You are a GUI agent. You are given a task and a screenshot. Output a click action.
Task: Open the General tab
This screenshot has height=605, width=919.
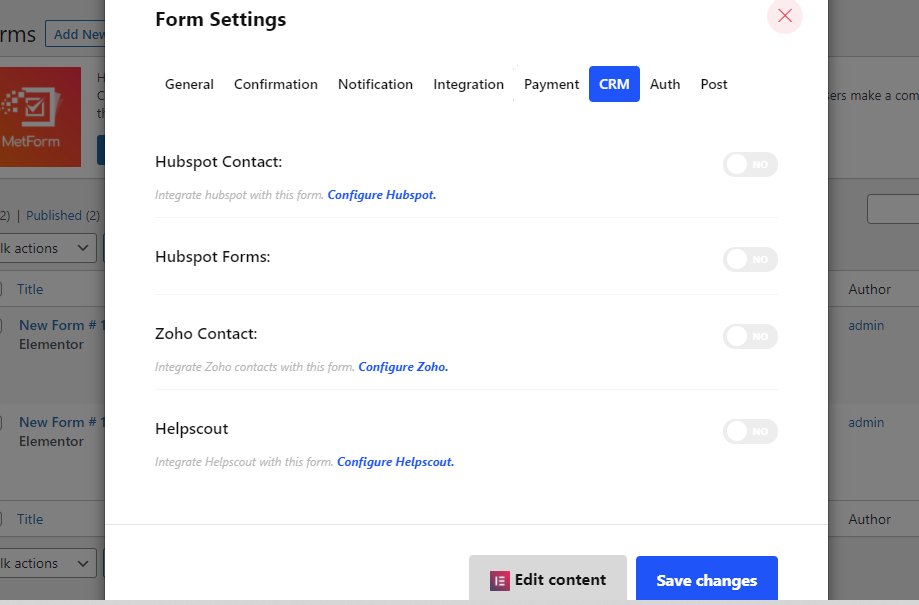pos(189,84)
